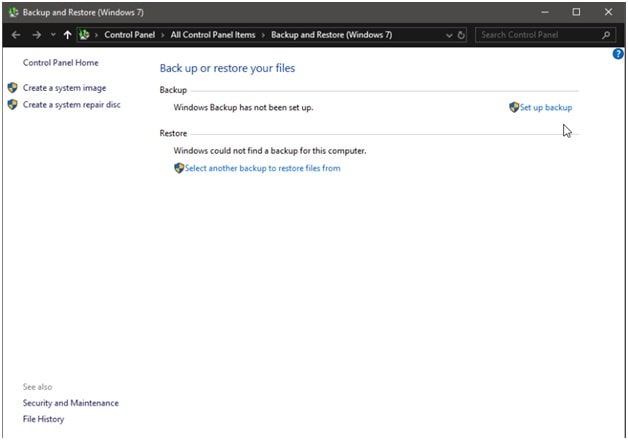This screenshot has width=628, height=440.
Task: Click Set up backup link
Action: [545, 107]
